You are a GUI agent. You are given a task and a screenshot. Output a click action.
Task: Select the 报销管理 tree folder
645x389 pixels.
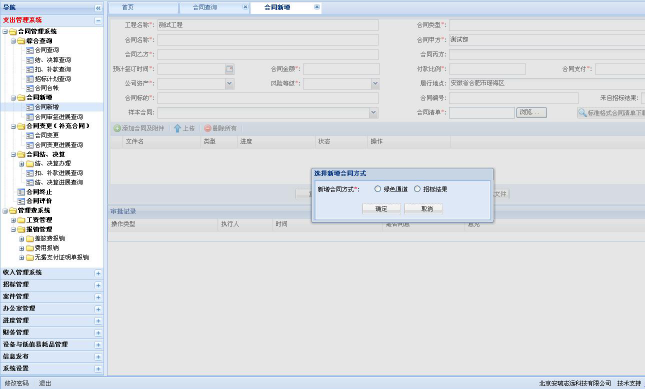(39, 229)
